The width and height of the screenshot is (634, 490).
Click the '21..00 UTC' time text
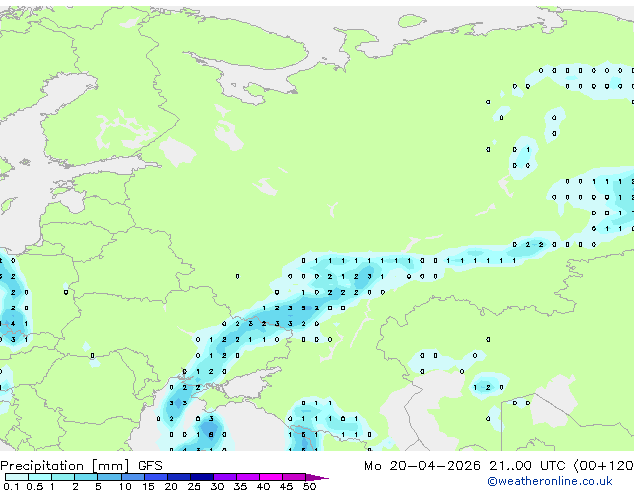527,466
